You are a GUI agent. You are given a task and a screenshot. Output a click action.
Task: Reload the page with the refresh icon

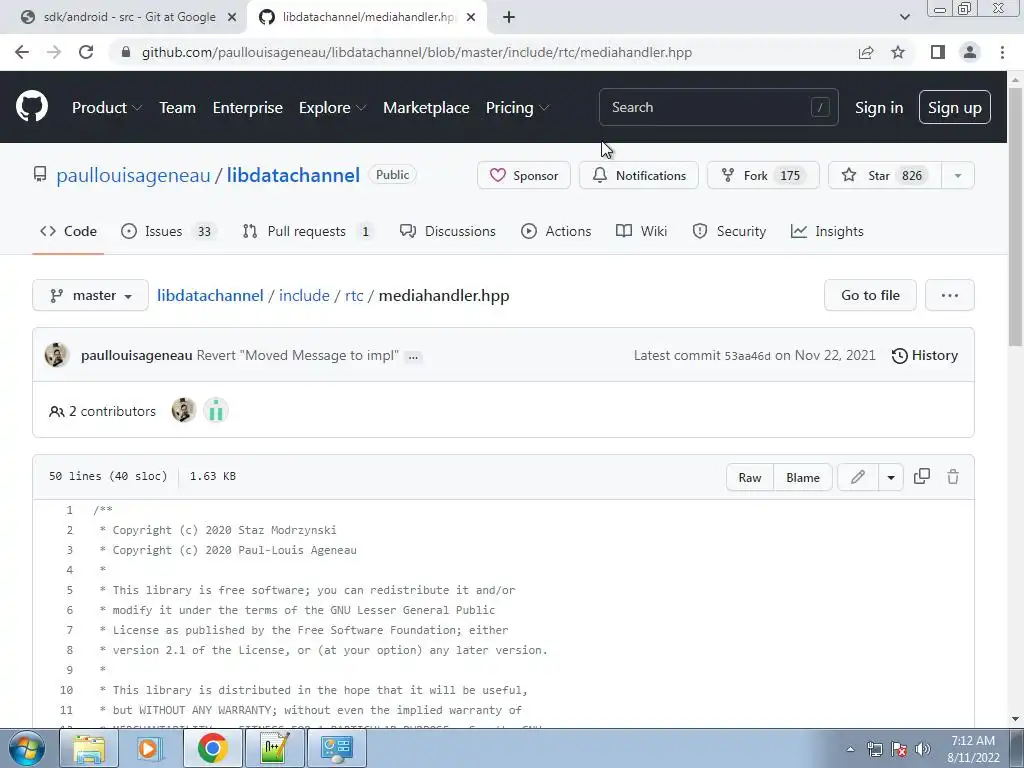pyautogui.click(x=86, y=52)
